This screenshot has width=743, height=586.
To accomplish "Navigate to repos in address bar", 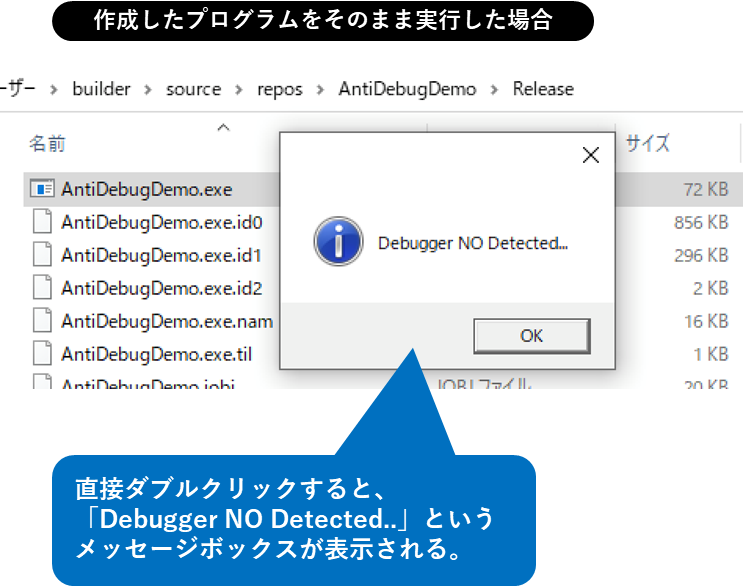I will (x=280, y=89).
